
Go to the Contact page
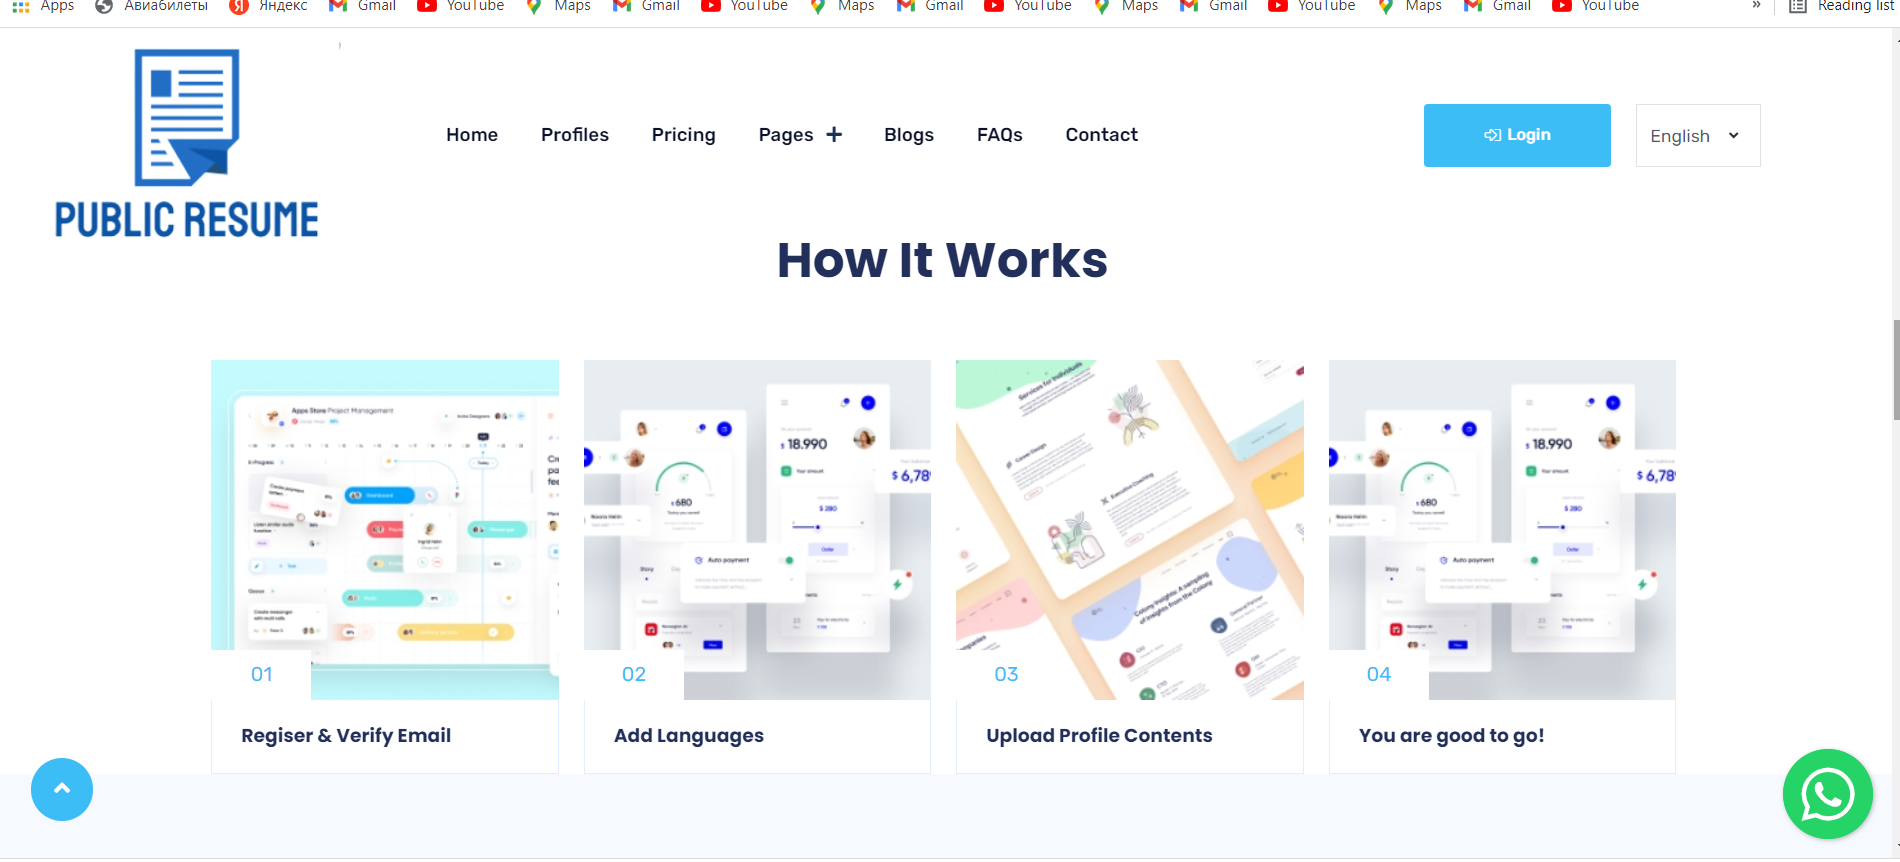[x=1102, y=134]
